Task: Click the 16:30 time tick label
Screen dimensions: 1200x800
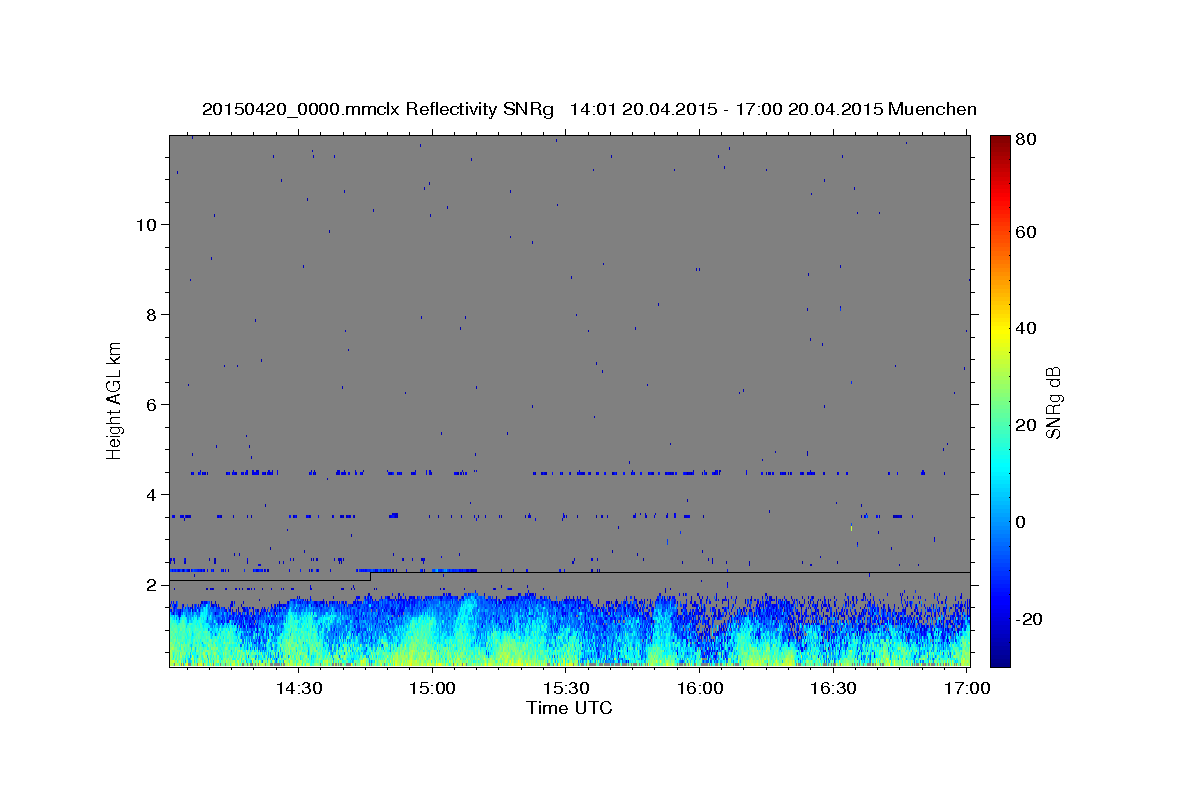Action: (833, 688)
